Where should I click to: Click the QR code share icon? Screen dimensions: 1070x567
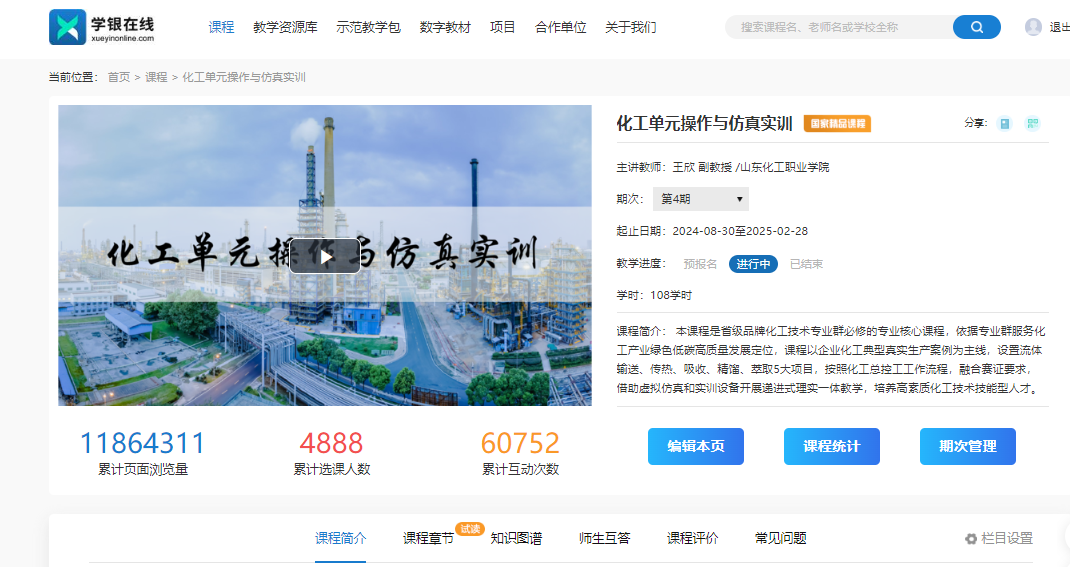1033,123
